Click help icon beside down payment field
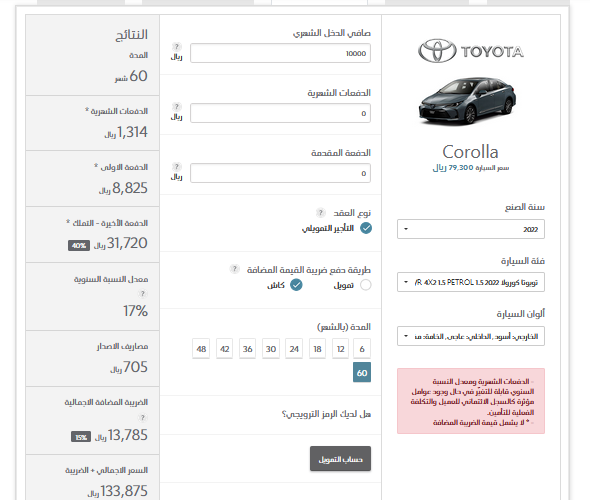Image resolution: width=590 pixels, height=500 pixels. click(x=176, y=167)
